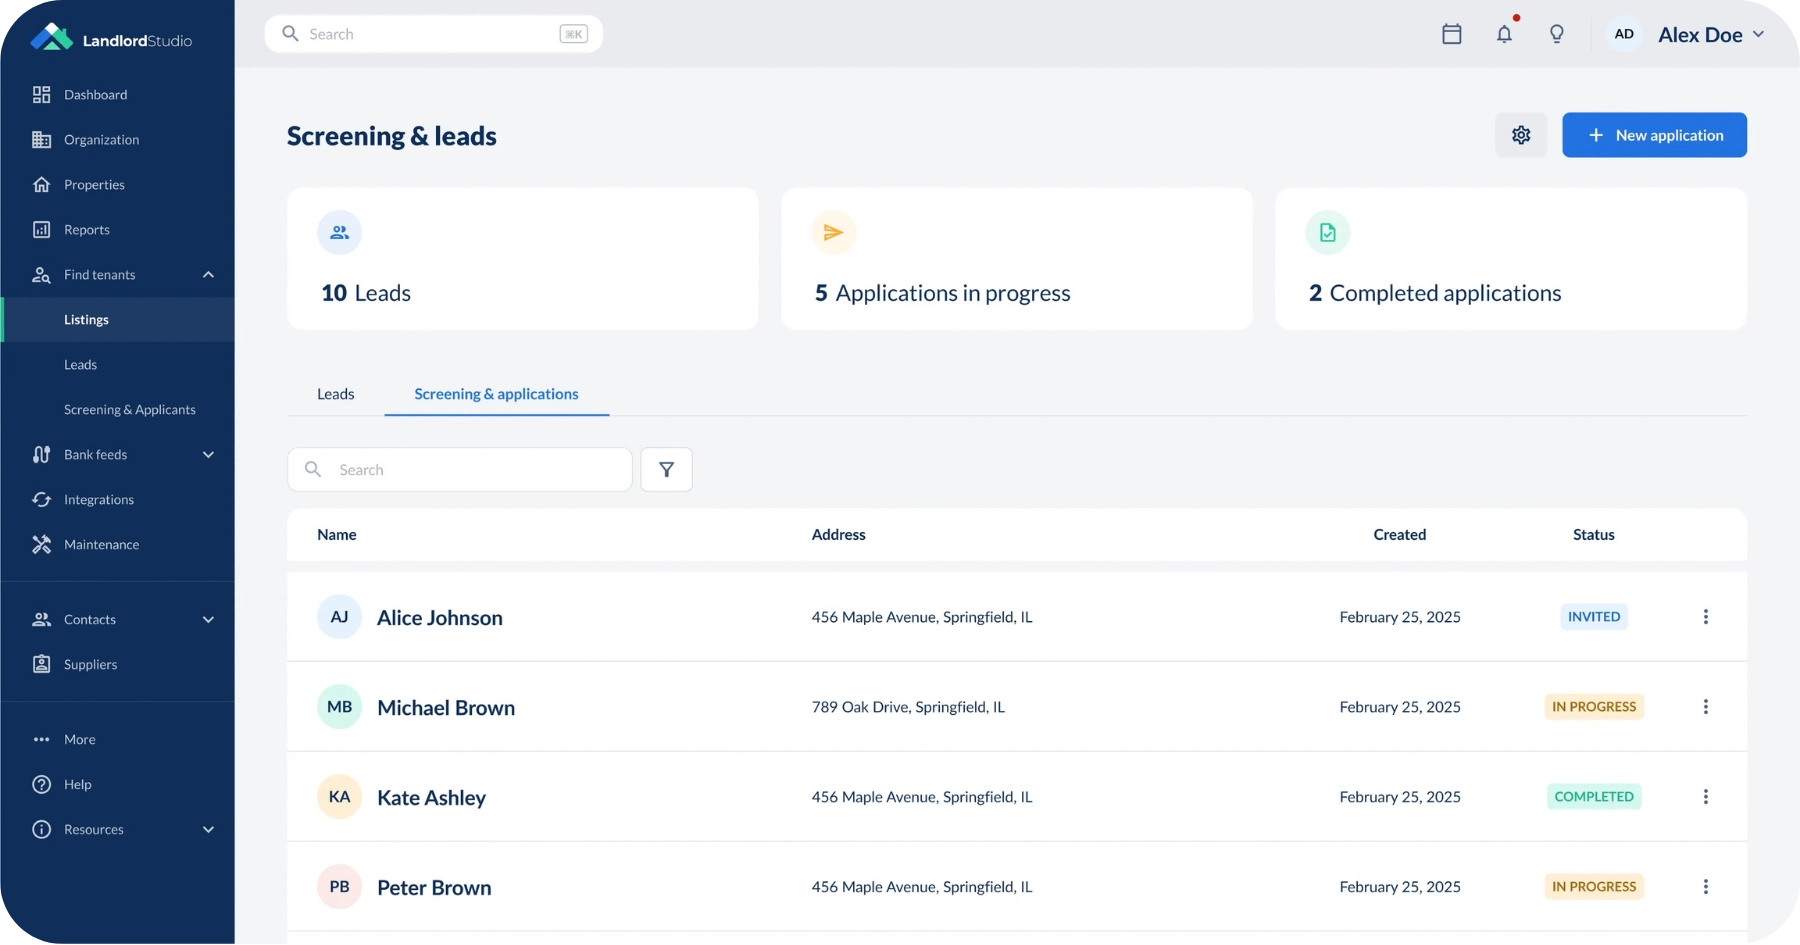The height and width of the screenshot is (945, 1800).
Task: Click the INVITED status badge for Alice Johnson
Action: 1594,617
